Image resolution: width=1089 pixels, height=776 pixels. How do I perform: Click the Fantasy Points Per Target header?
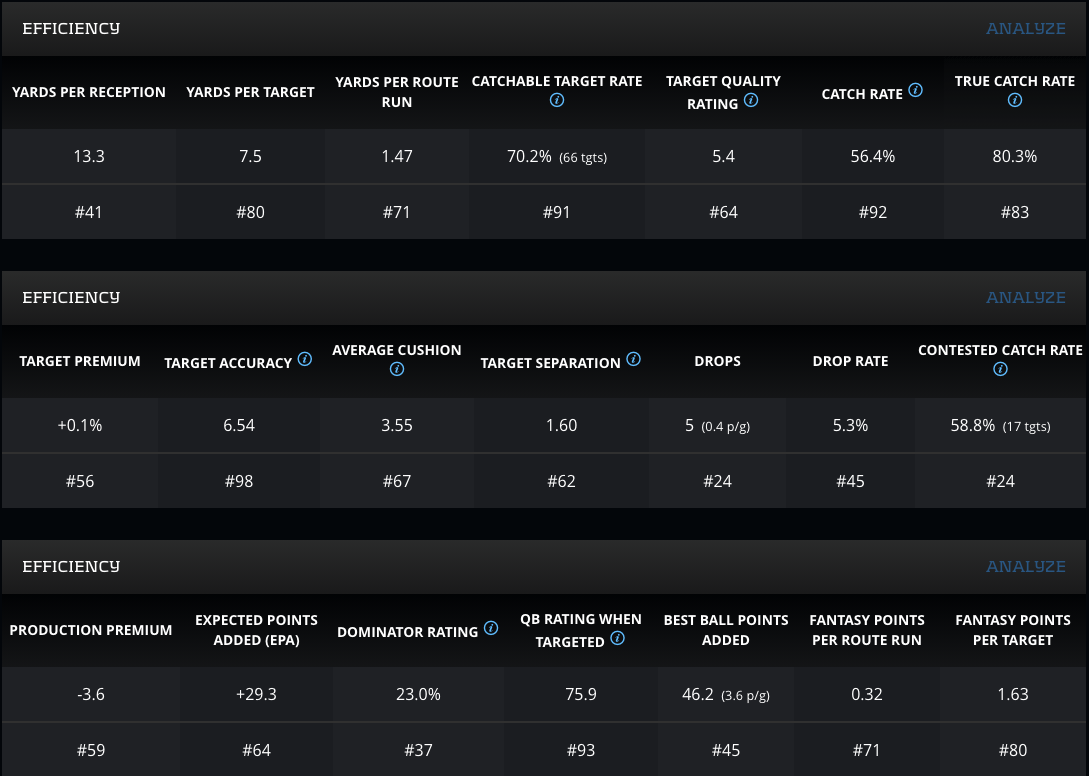coord(1013,630)
